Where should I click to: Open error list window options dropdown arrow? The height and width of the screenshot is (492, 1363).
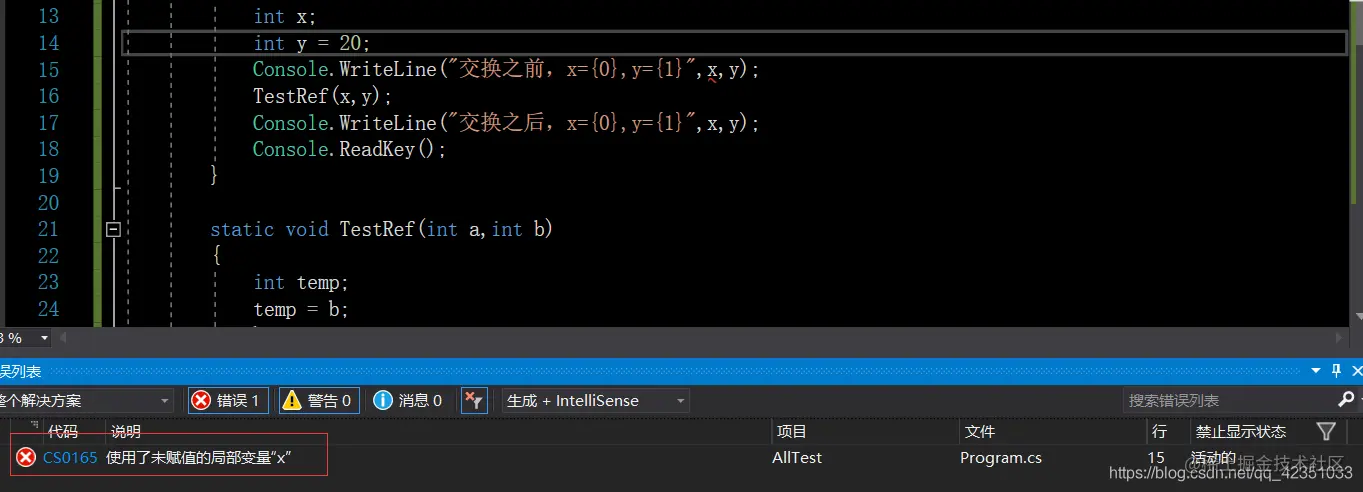pos(1316,371)
